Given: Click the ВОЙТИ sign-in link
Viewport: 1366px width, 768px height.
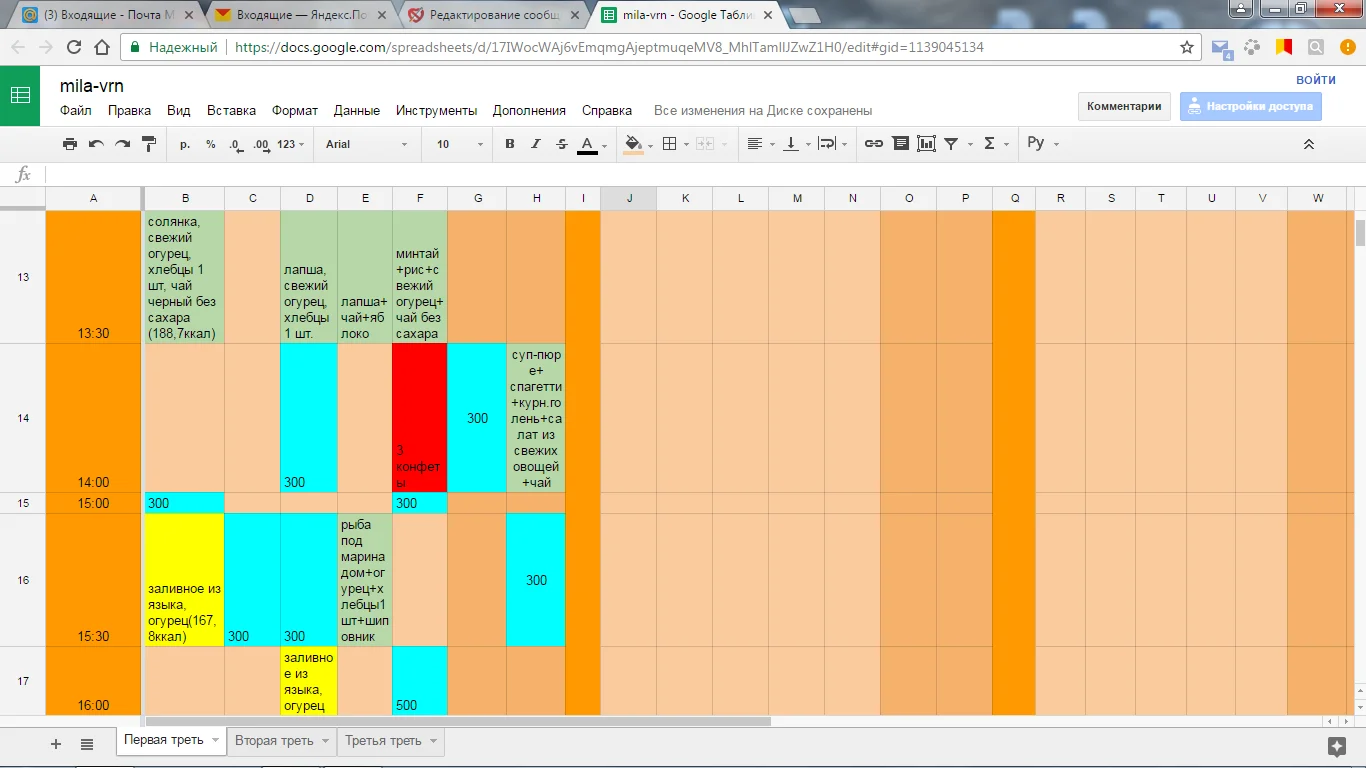Looking at the screenshot, I should point(1315,80).
